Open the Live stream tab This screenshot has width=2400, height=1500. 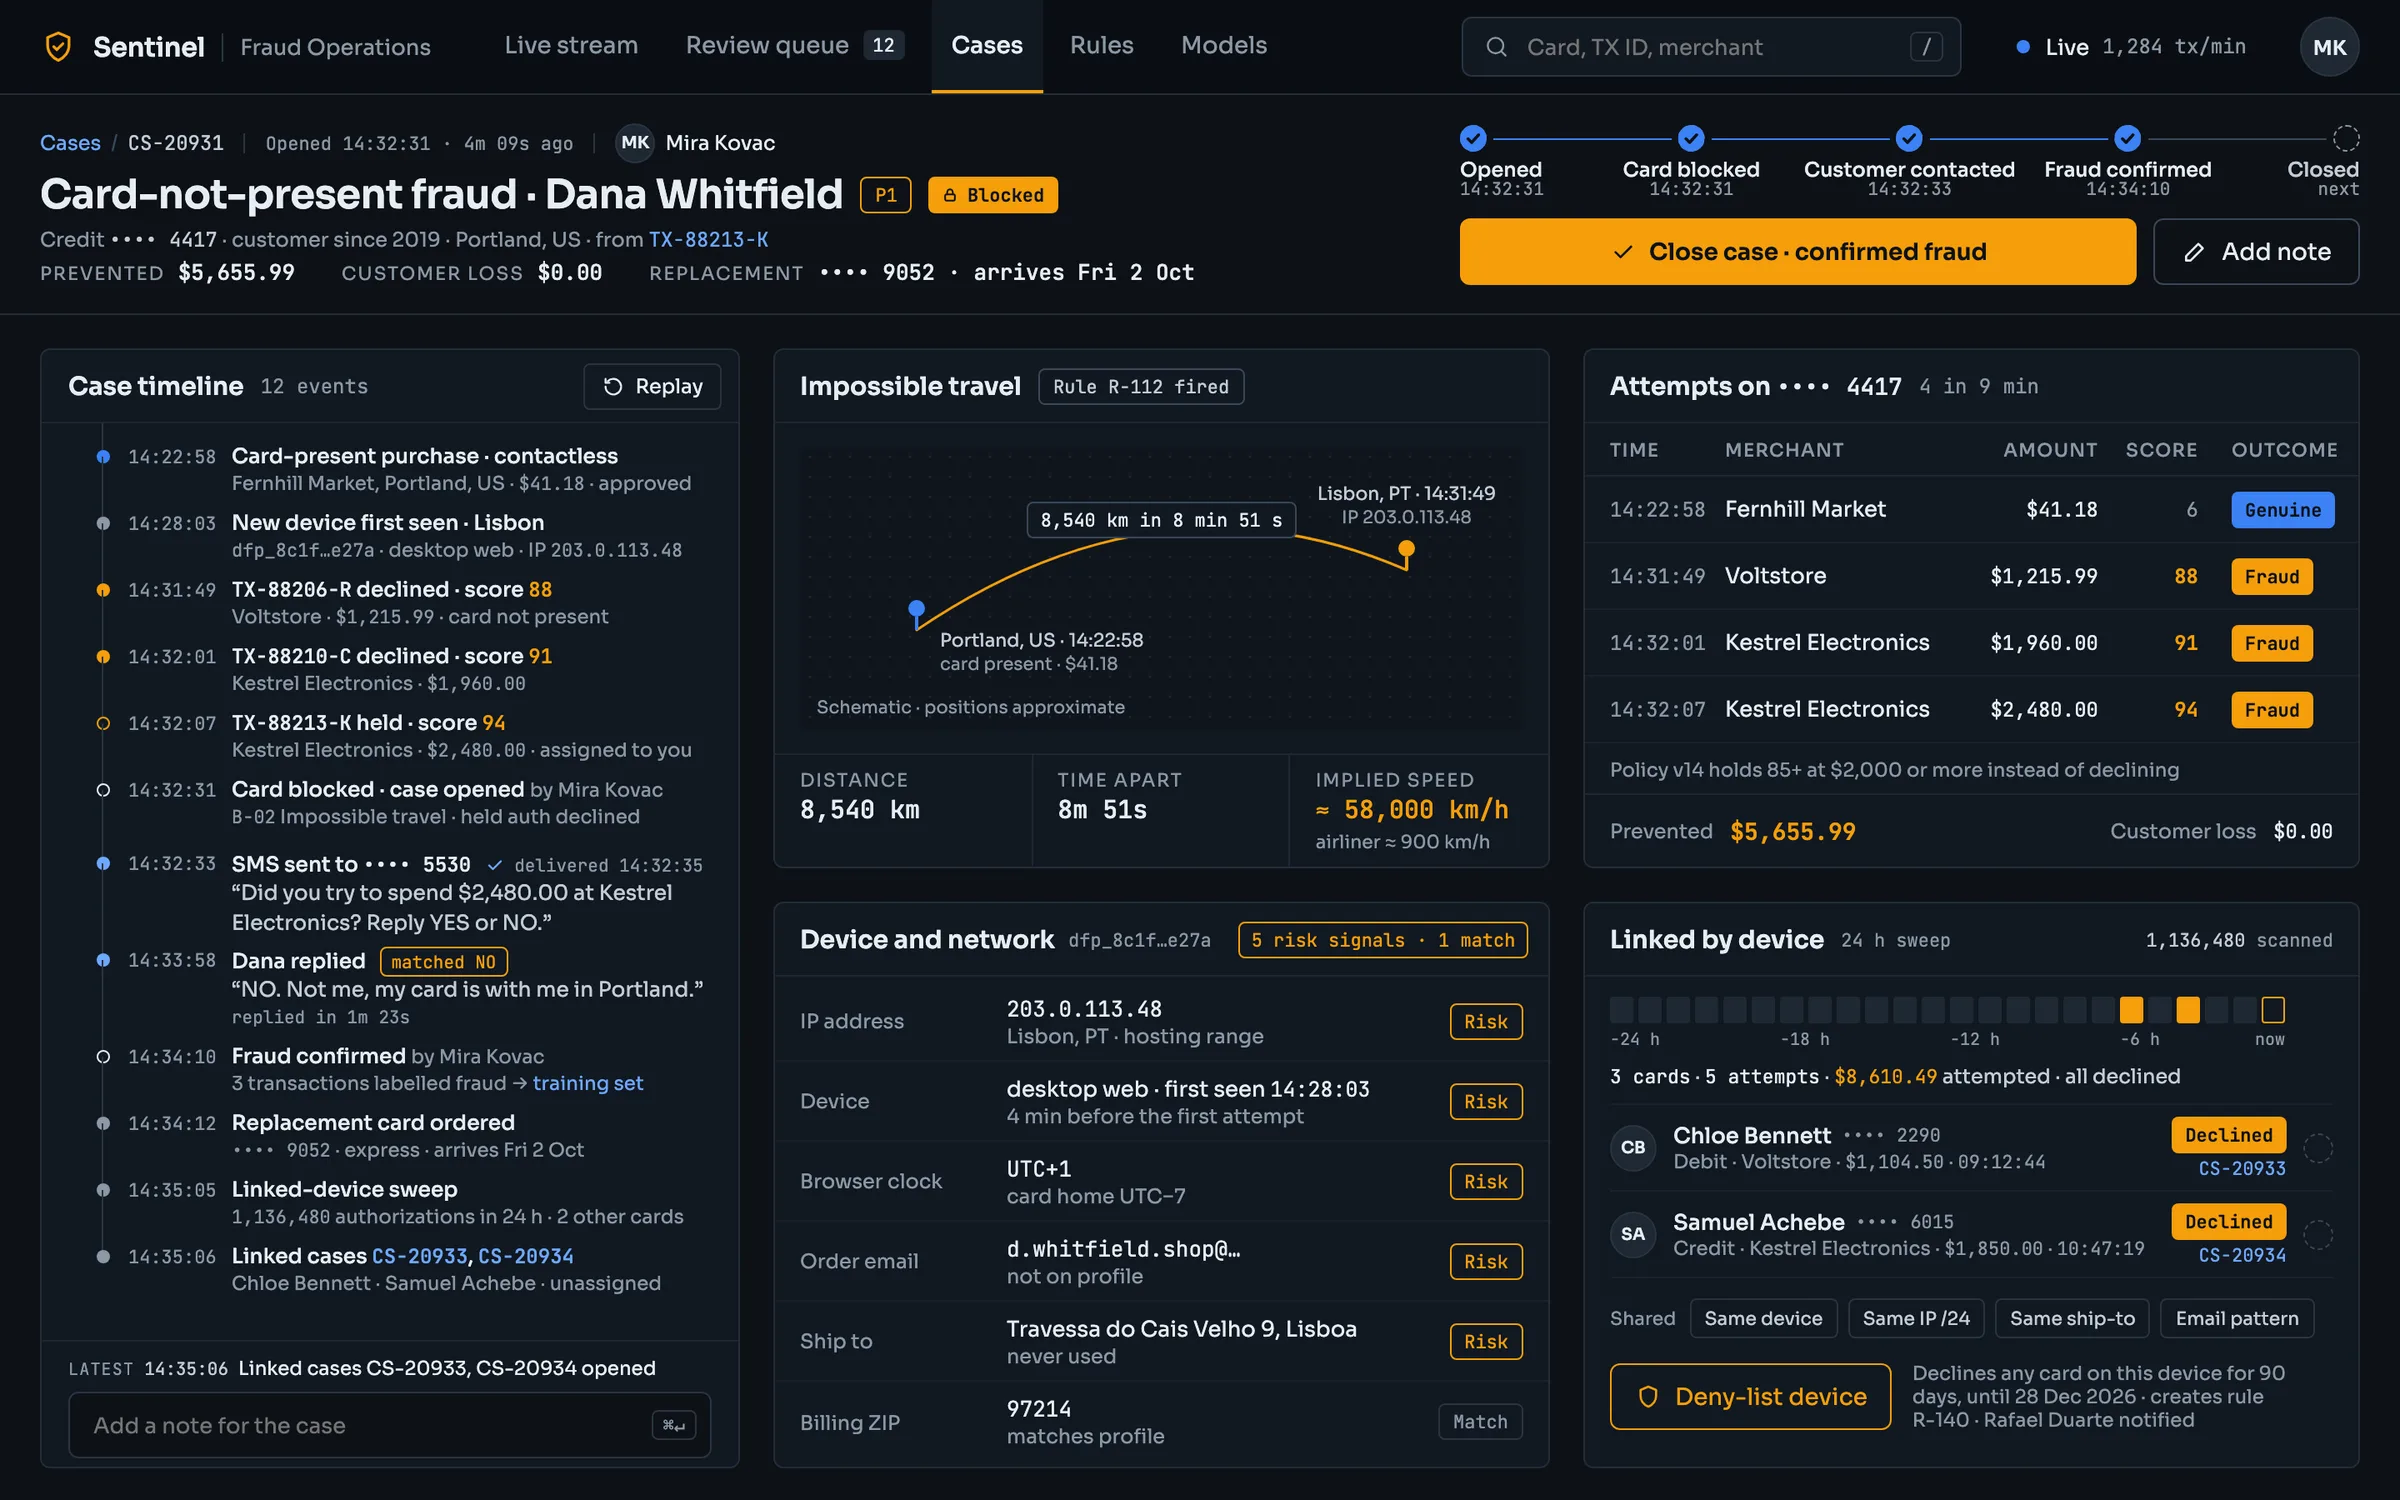point(571,46)
